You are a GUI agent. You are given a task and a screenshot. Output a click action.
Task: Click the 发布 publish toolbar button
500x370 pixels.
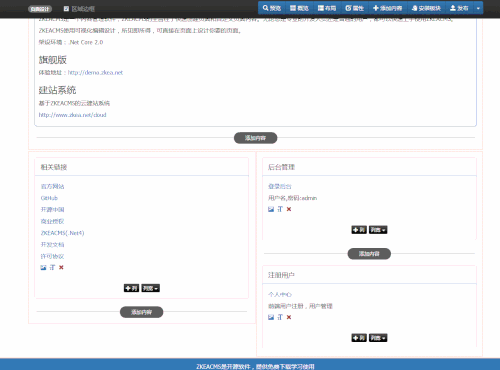pyautogui.click(x=459, y=8)
